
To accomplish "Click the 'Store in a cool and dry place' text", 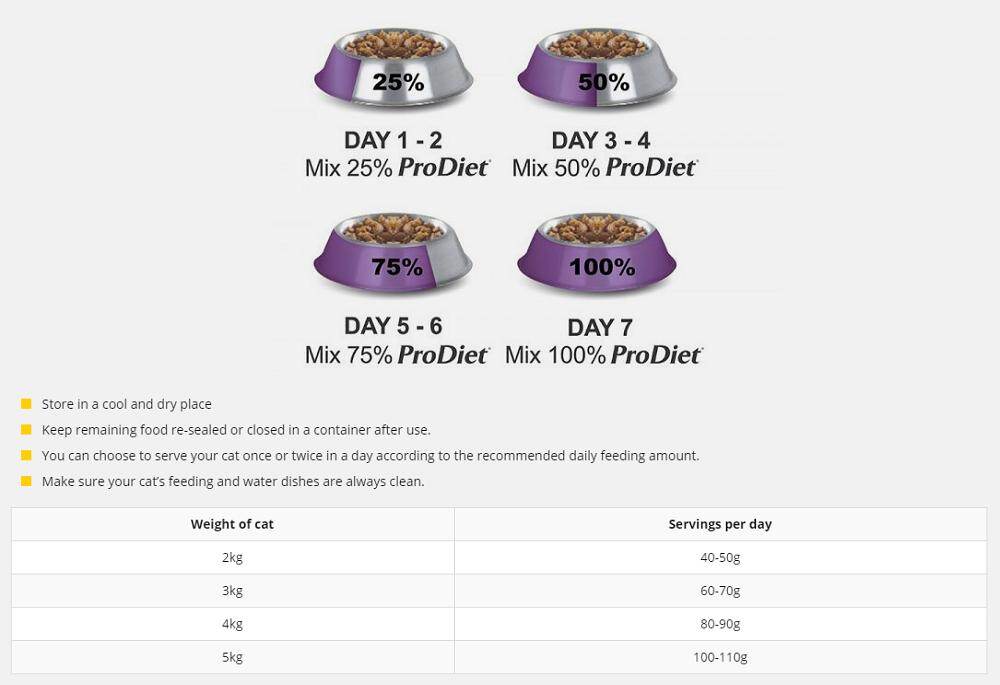I will 127,404.
